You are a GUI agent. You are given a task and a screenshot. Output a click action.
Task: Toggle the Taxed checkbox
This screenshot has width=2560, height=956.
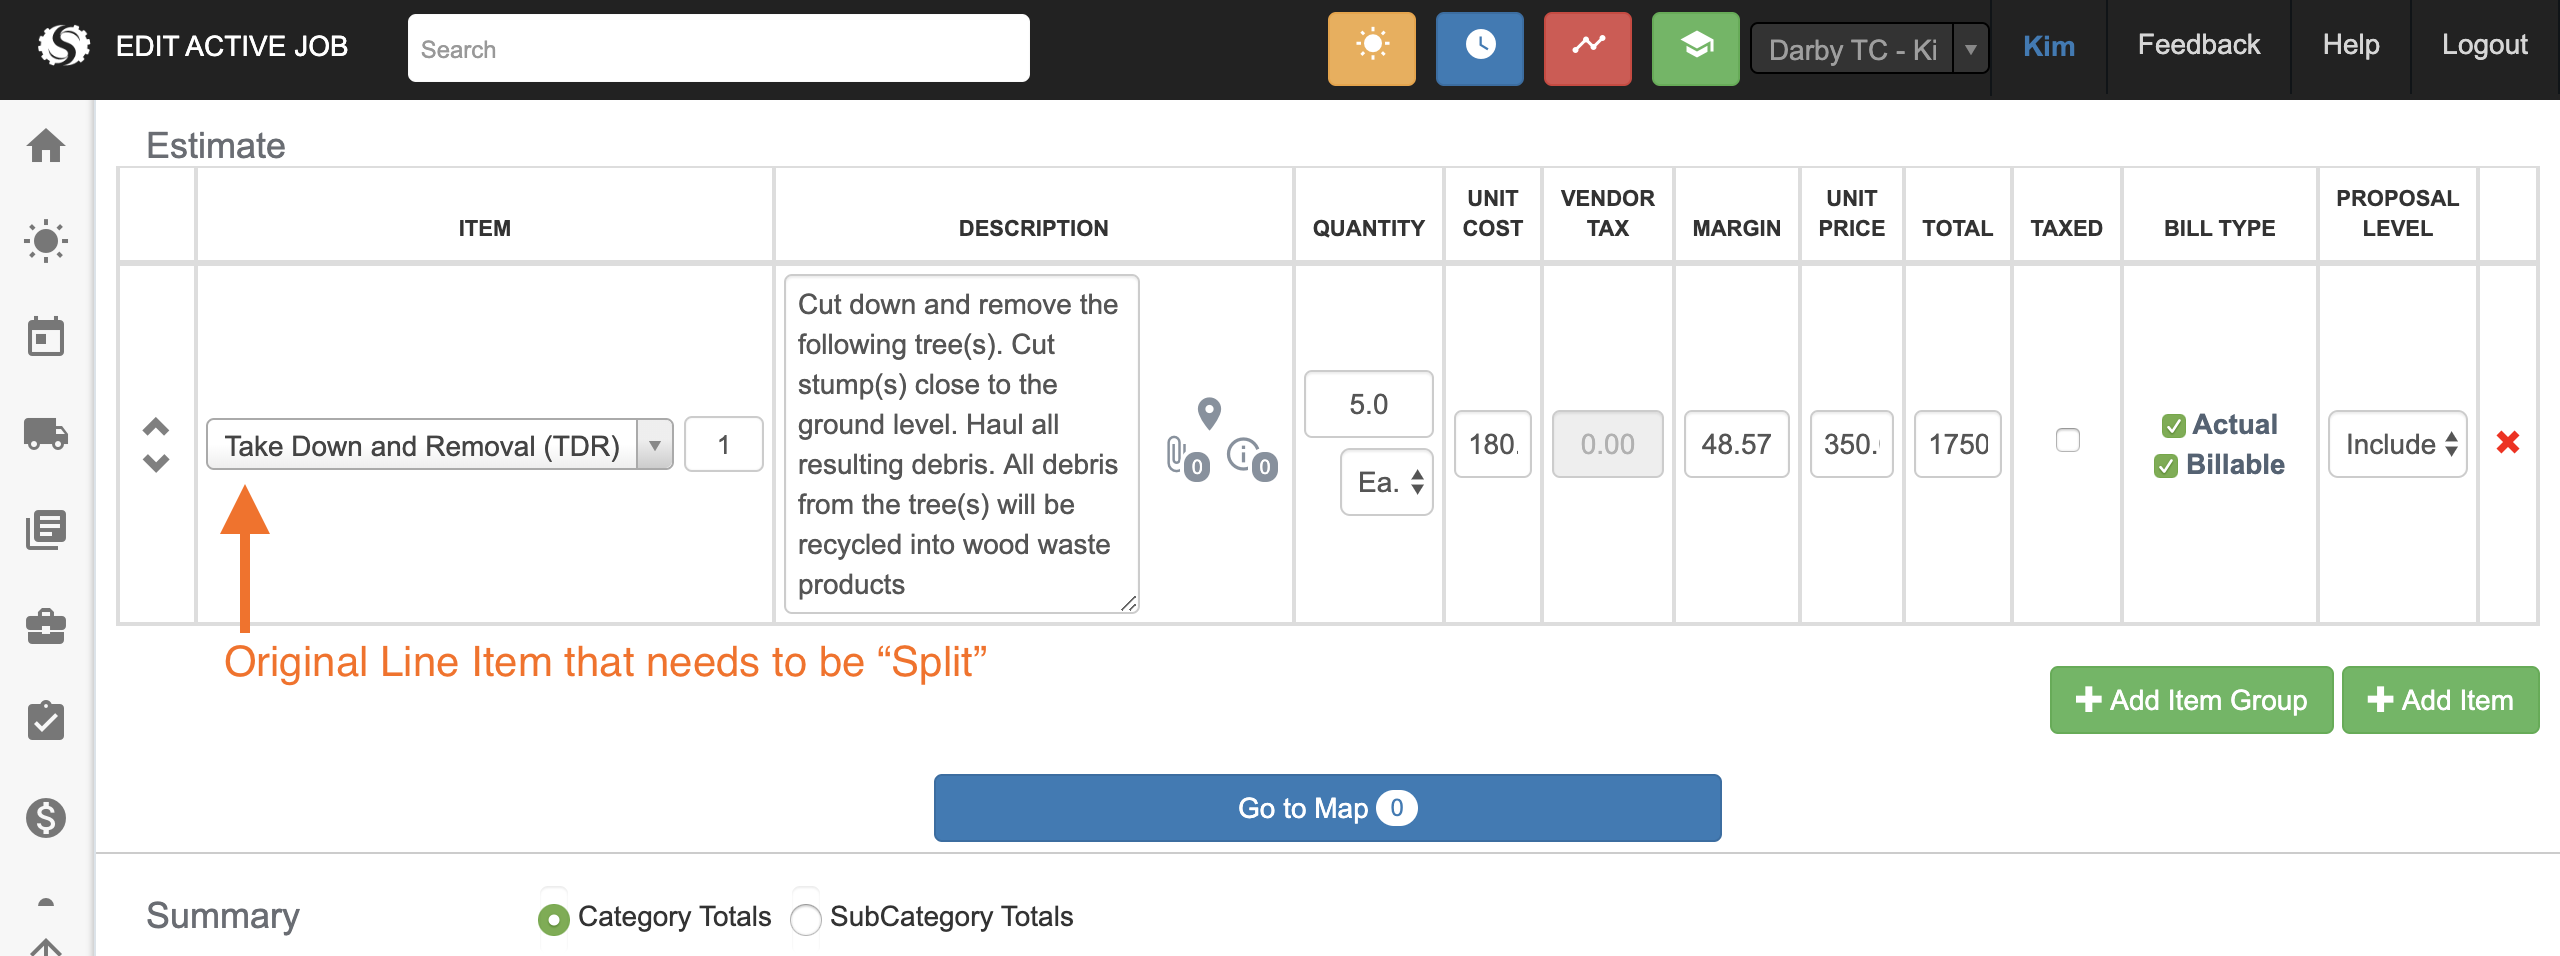point(2067,440)
